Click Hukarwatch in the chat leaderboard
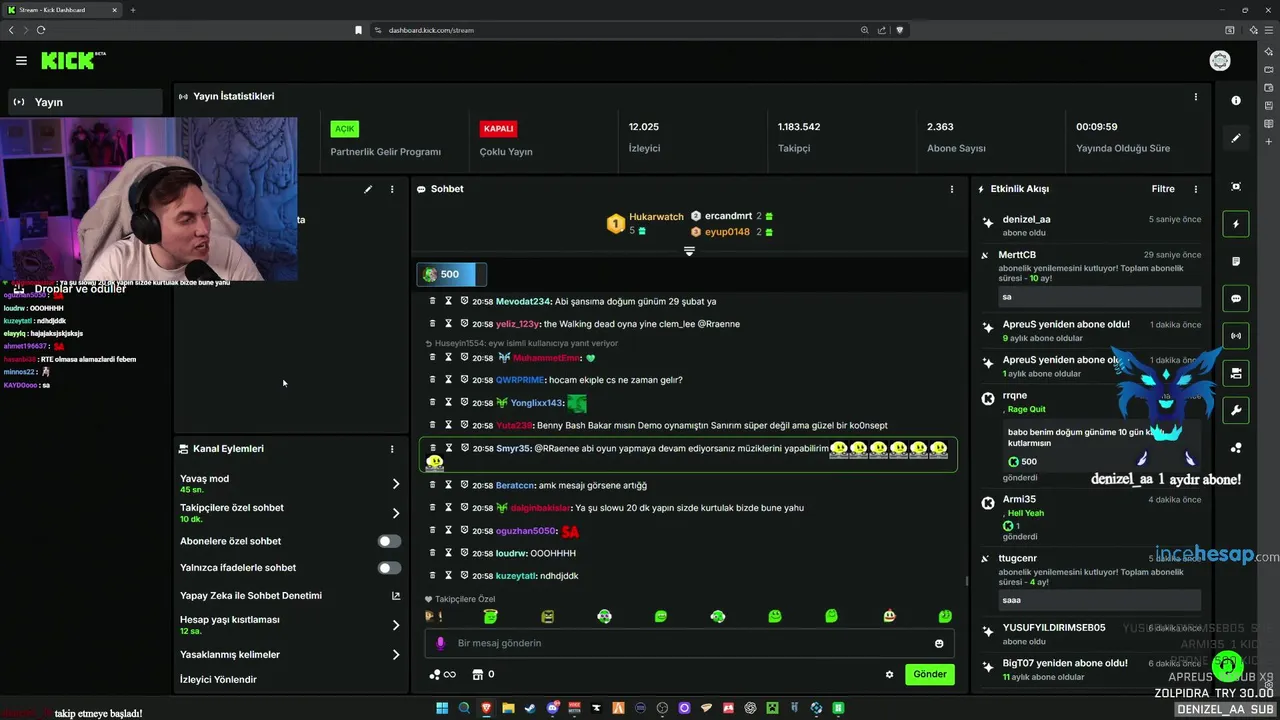This screenshot has height=720, width=1280. [x=656, y=217]
